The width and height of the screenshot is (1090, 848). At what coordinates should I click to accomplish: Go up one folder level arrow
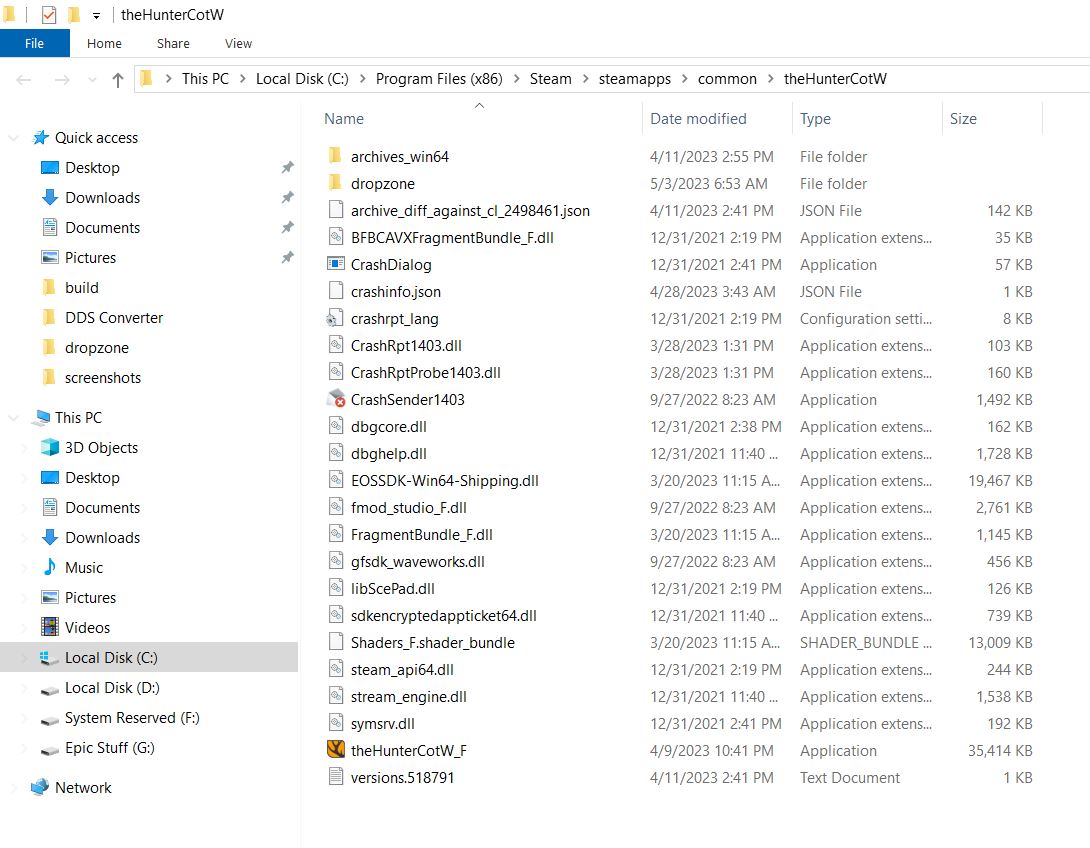[x=117, y=80]
